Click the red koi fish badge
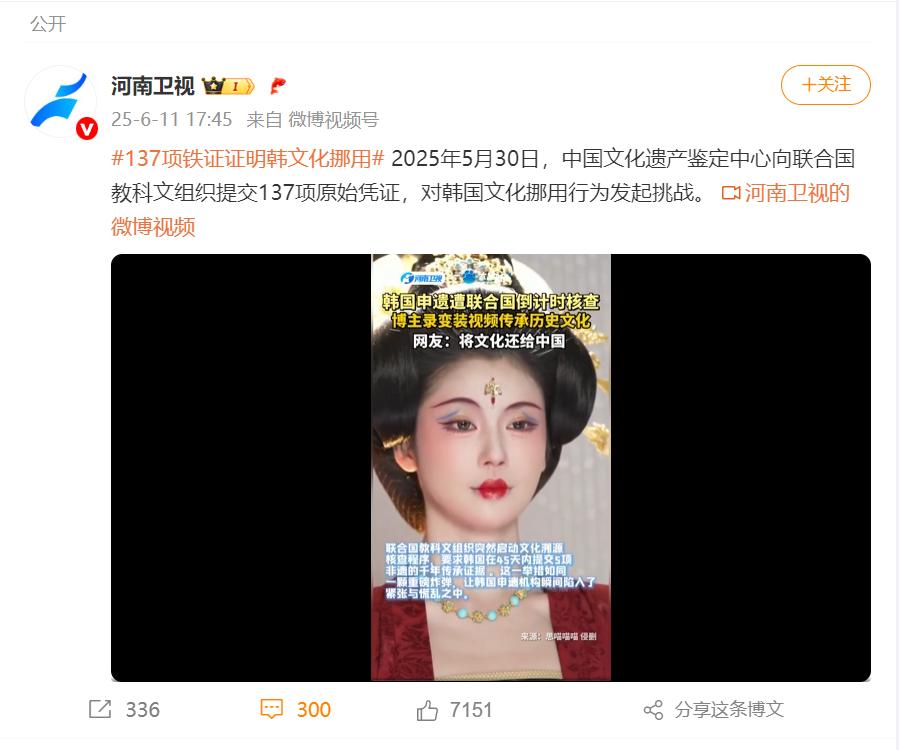This screenshot has height=750, width=899. (277, 86)
